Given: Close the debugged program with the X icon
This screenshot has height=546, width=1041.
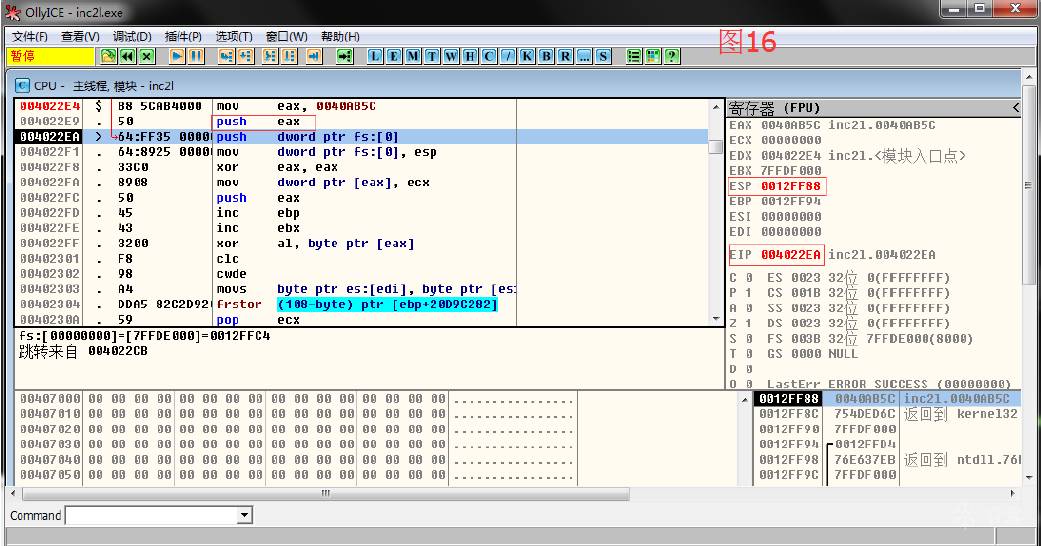Looking at the screenshot, I should pyautogui.click(x=147, y=56).
